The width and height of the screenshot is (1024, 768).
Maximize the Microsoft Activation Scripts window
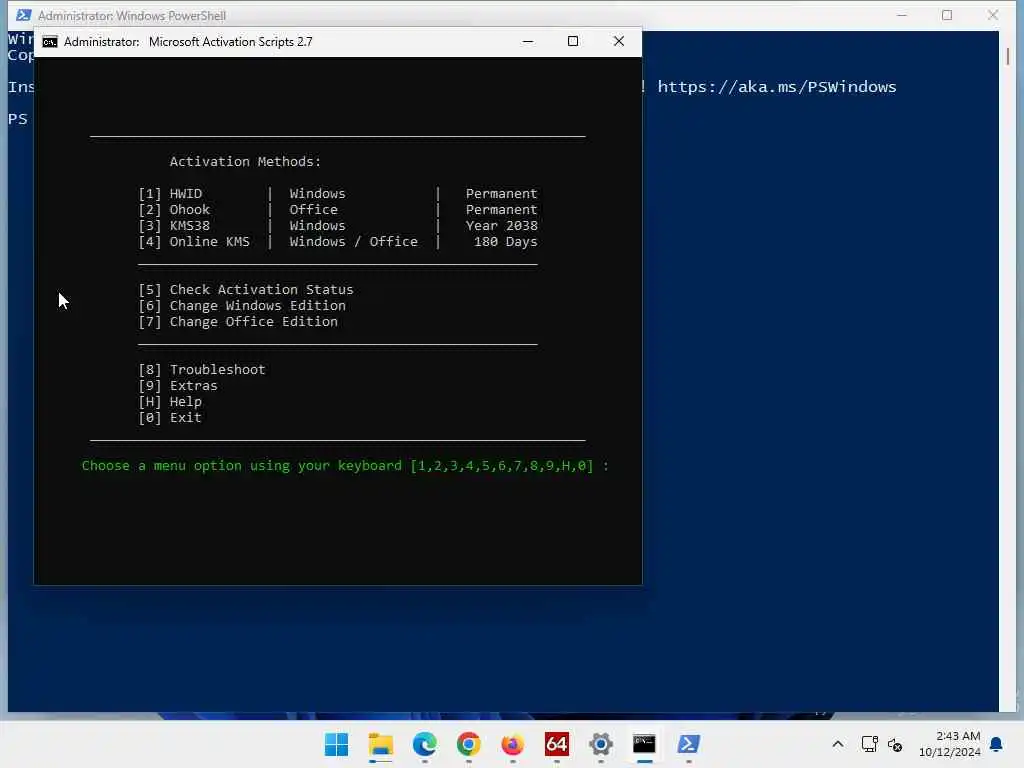point(573,42)
